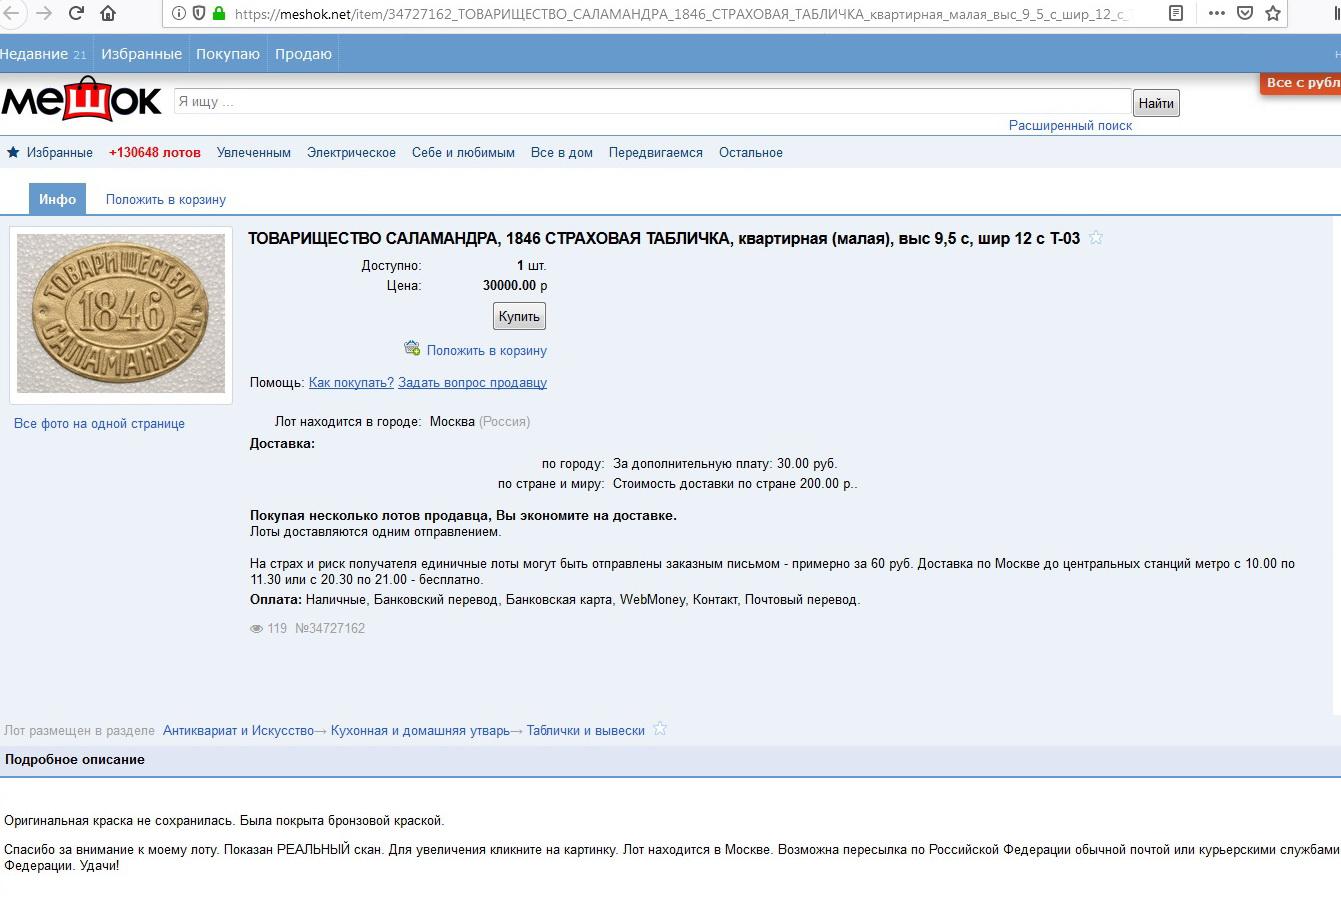Open the "Продаю" menu item
The height and width of the screenshot is (903, 1341).
pyautogui.click(x=303, y=54)
